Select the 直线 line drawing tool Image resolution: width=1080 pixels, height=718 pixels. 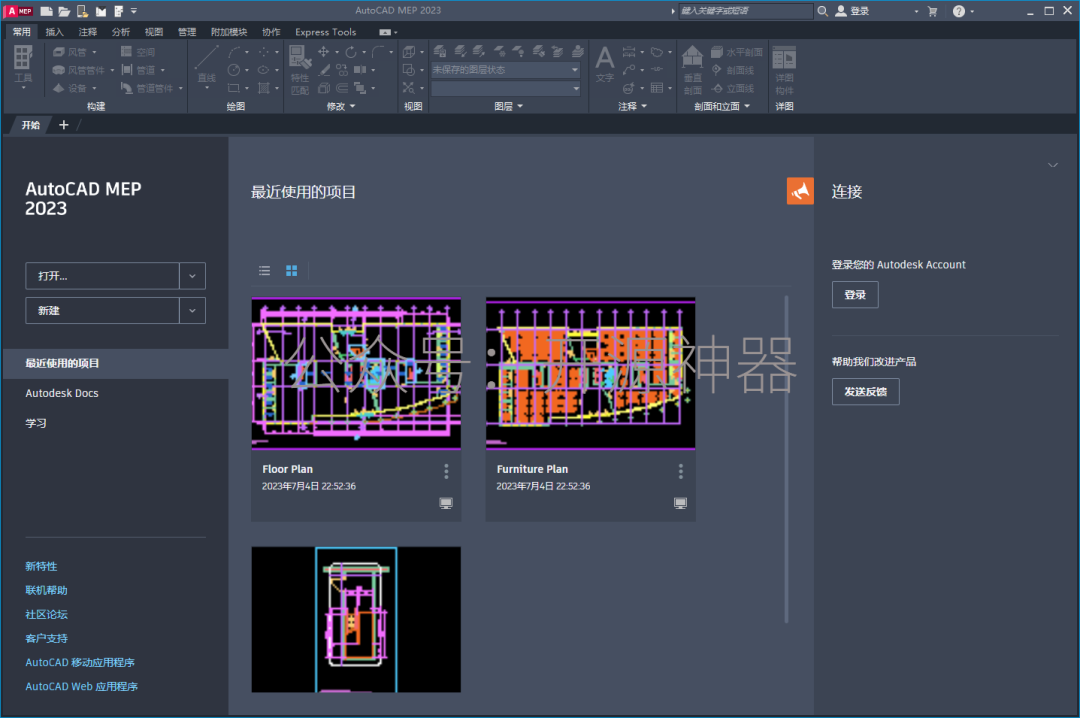[207, 66]
